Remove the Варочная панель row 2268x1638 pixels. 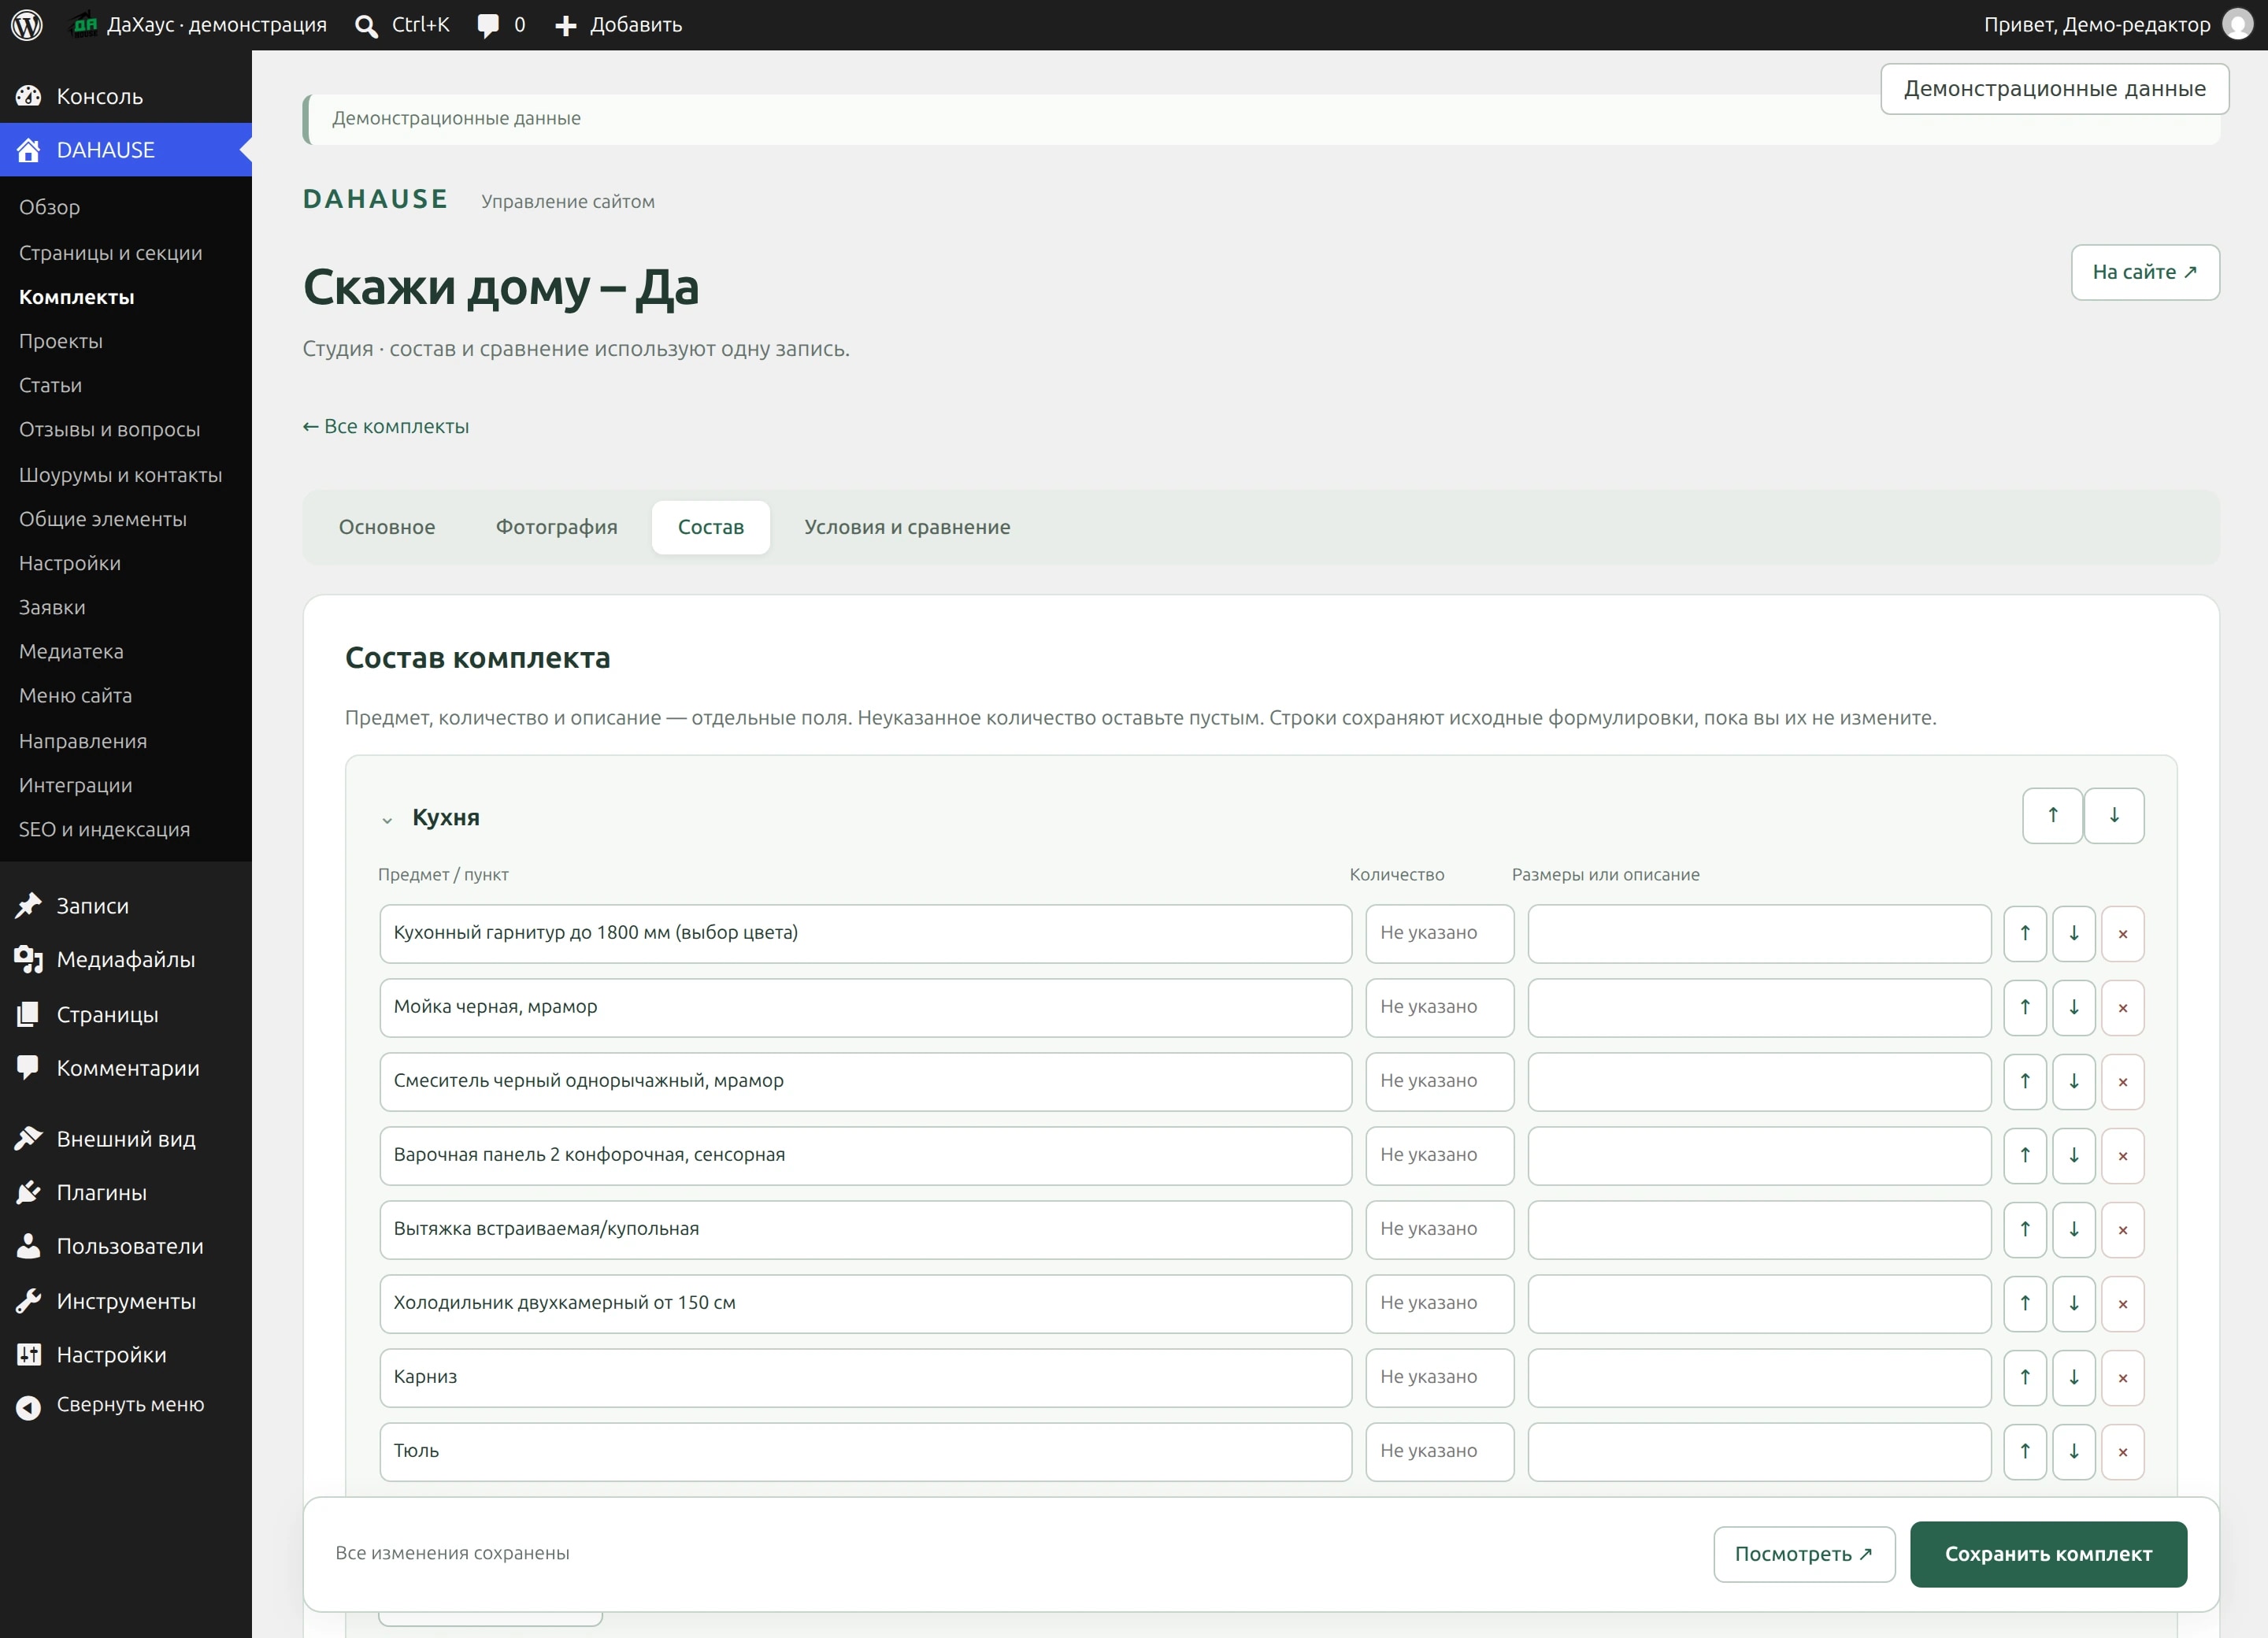coord(2123,1155)
